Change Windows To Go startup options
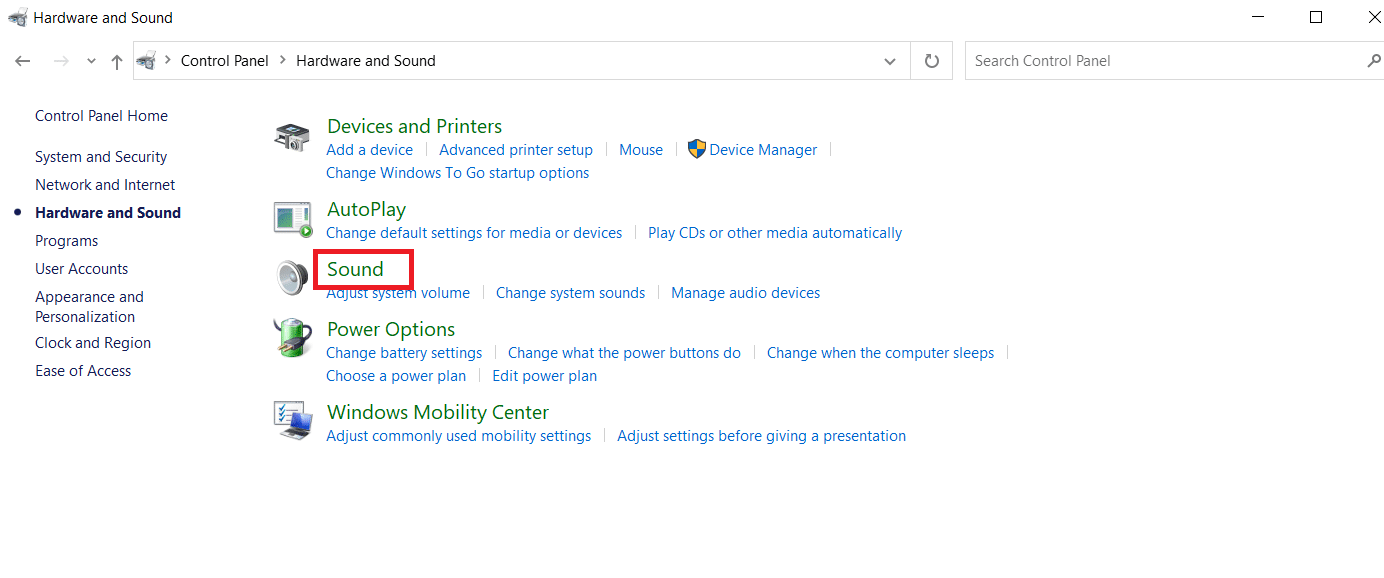The image size is (1384, 578). click(458, 173)
